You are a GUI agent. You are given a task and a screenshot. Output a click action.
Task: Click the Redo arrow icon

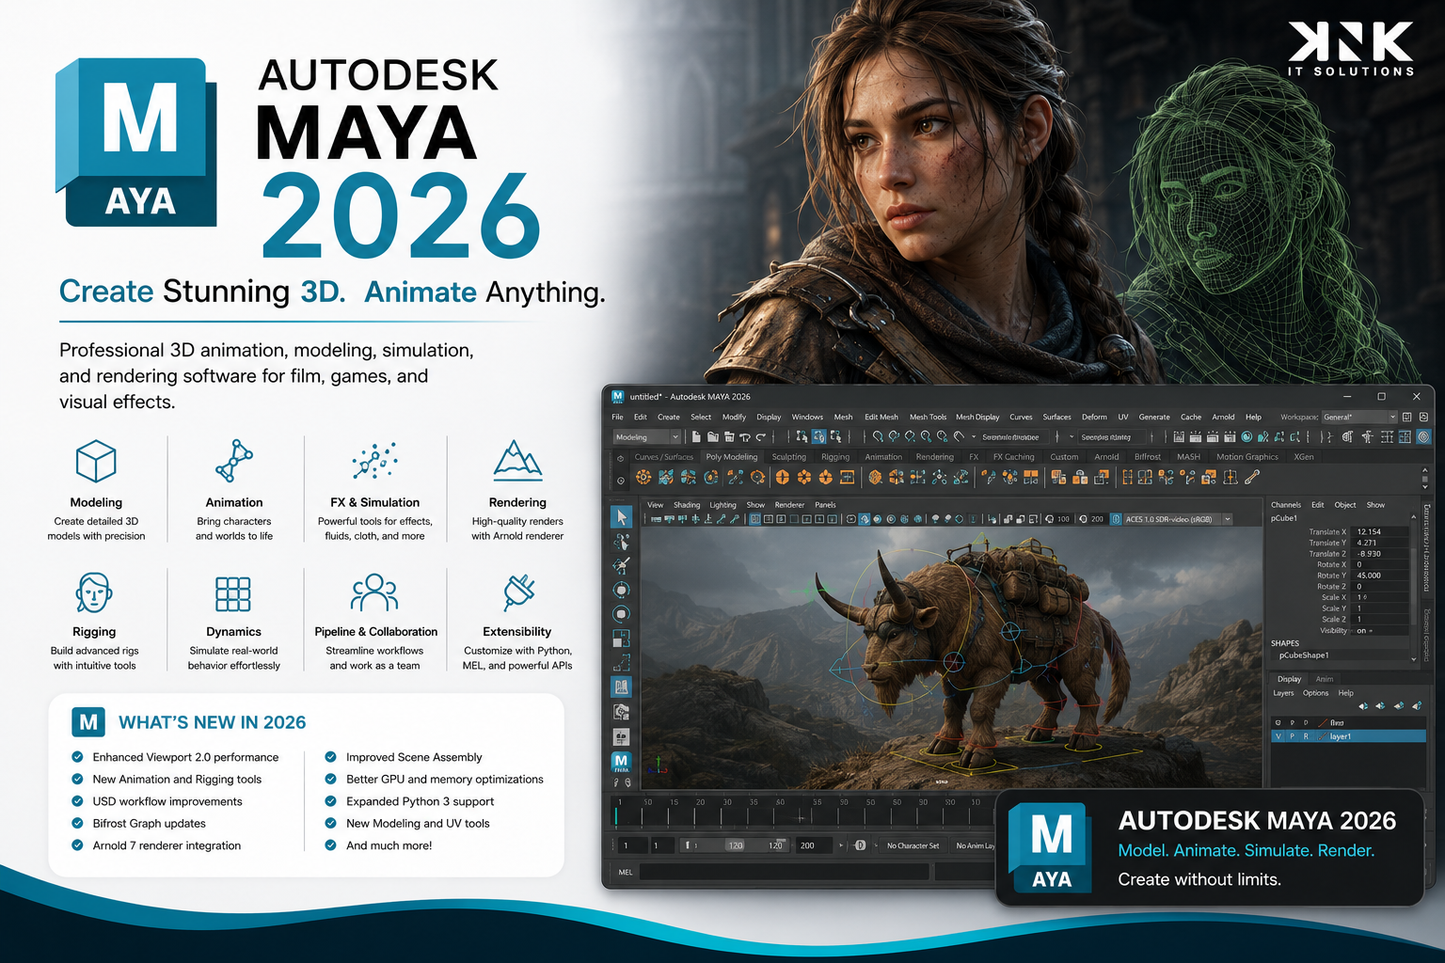click(x=761, y=437)
